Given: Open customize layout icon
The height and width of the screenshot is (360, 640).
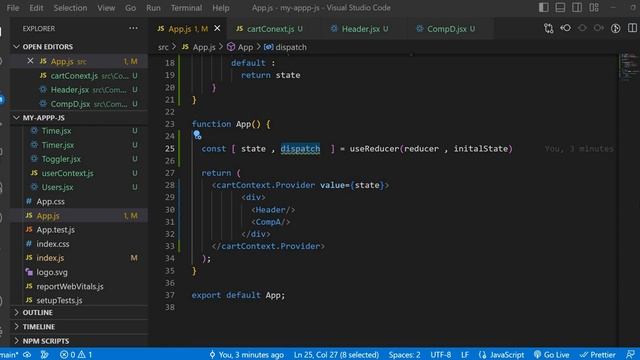Looking at the screenshot, I should [594, 7].
